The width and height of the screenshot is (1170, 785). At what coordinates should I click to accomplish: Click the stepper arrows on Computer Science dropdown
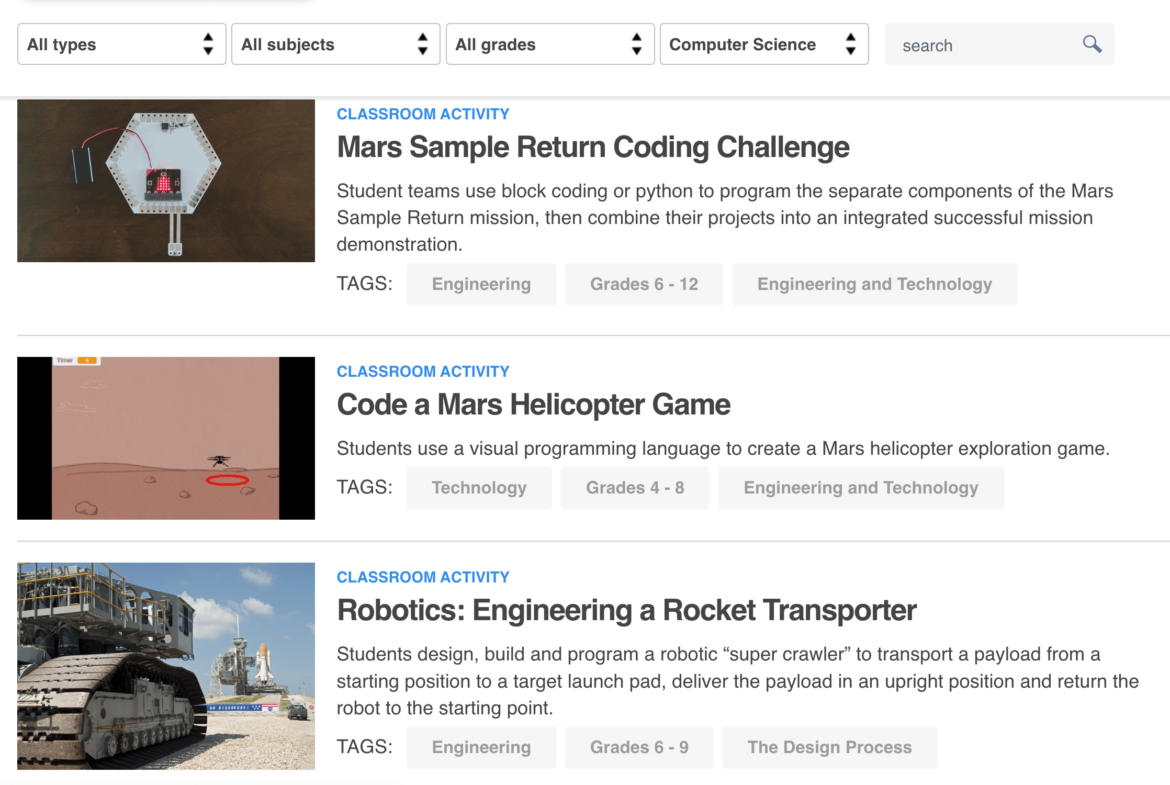[850, 44]
